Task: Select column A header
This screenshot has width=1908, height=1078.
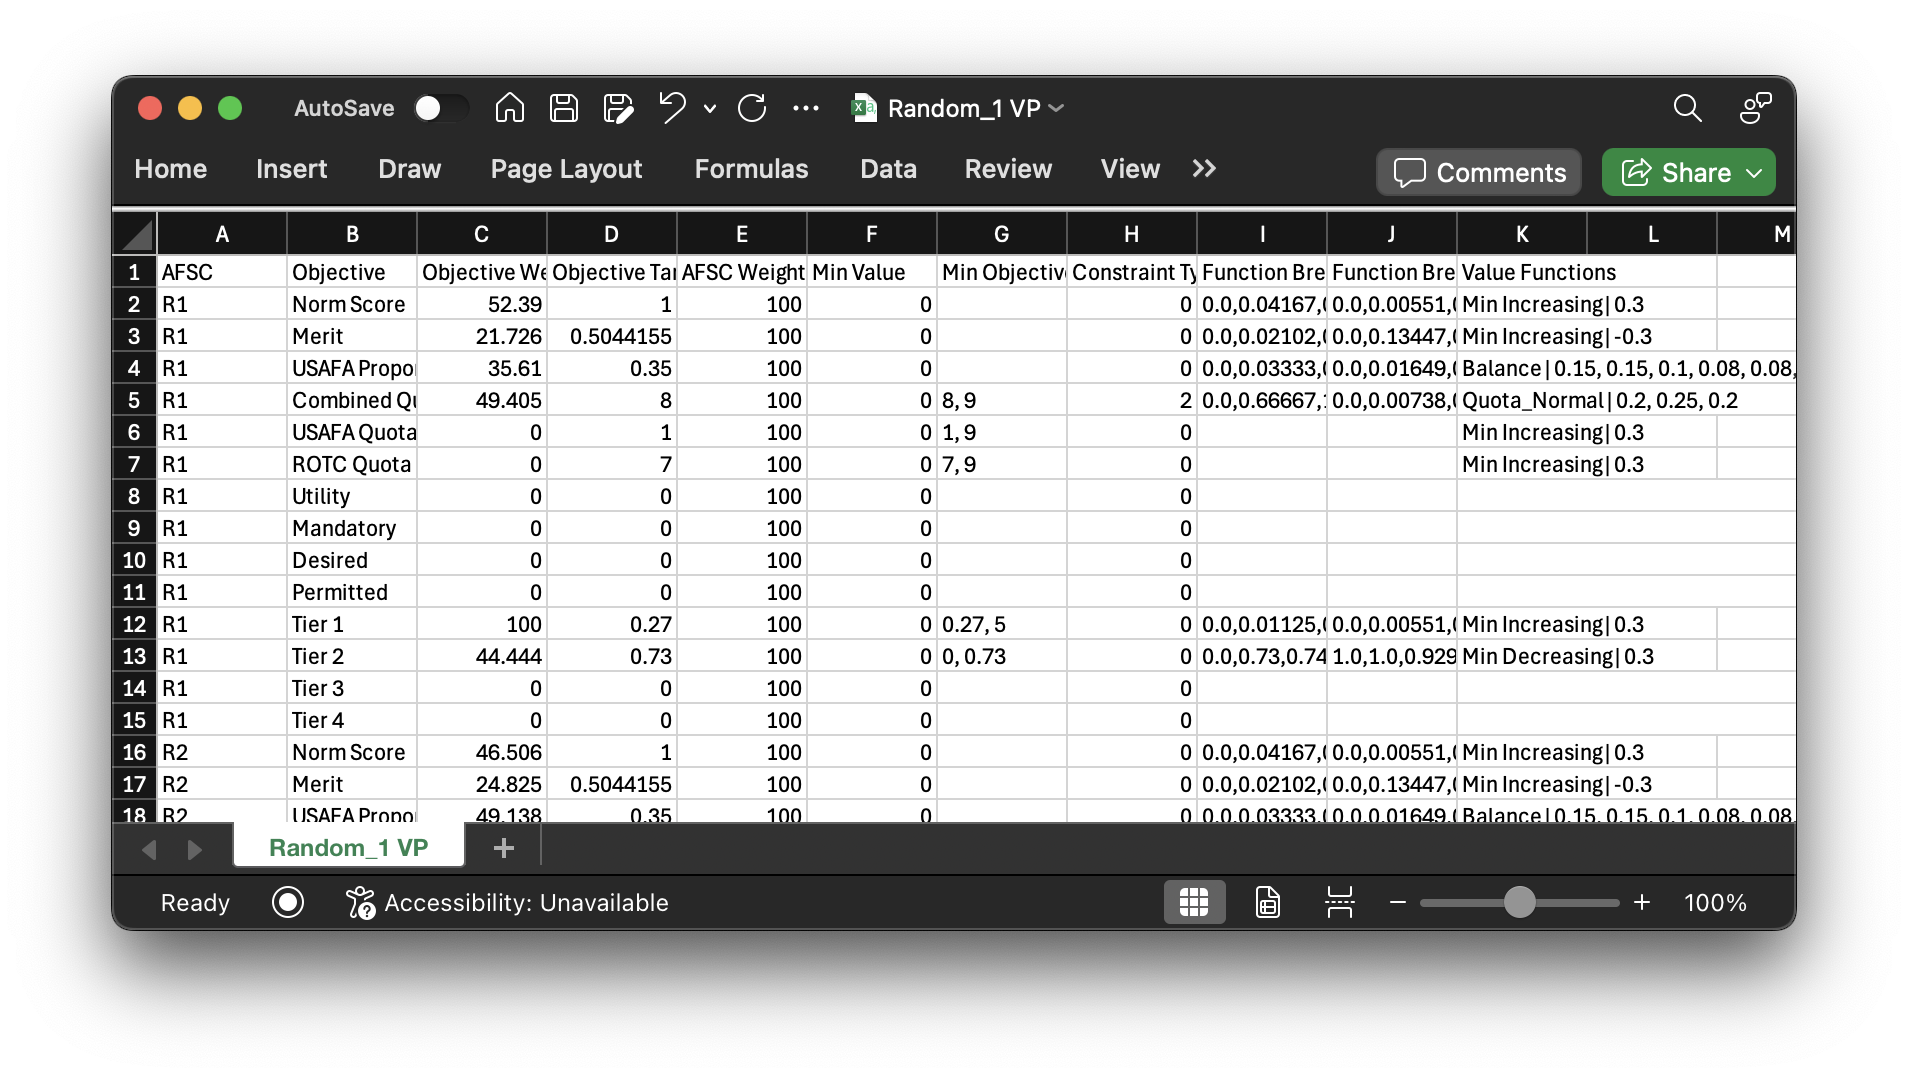Action: click(222, 234)
